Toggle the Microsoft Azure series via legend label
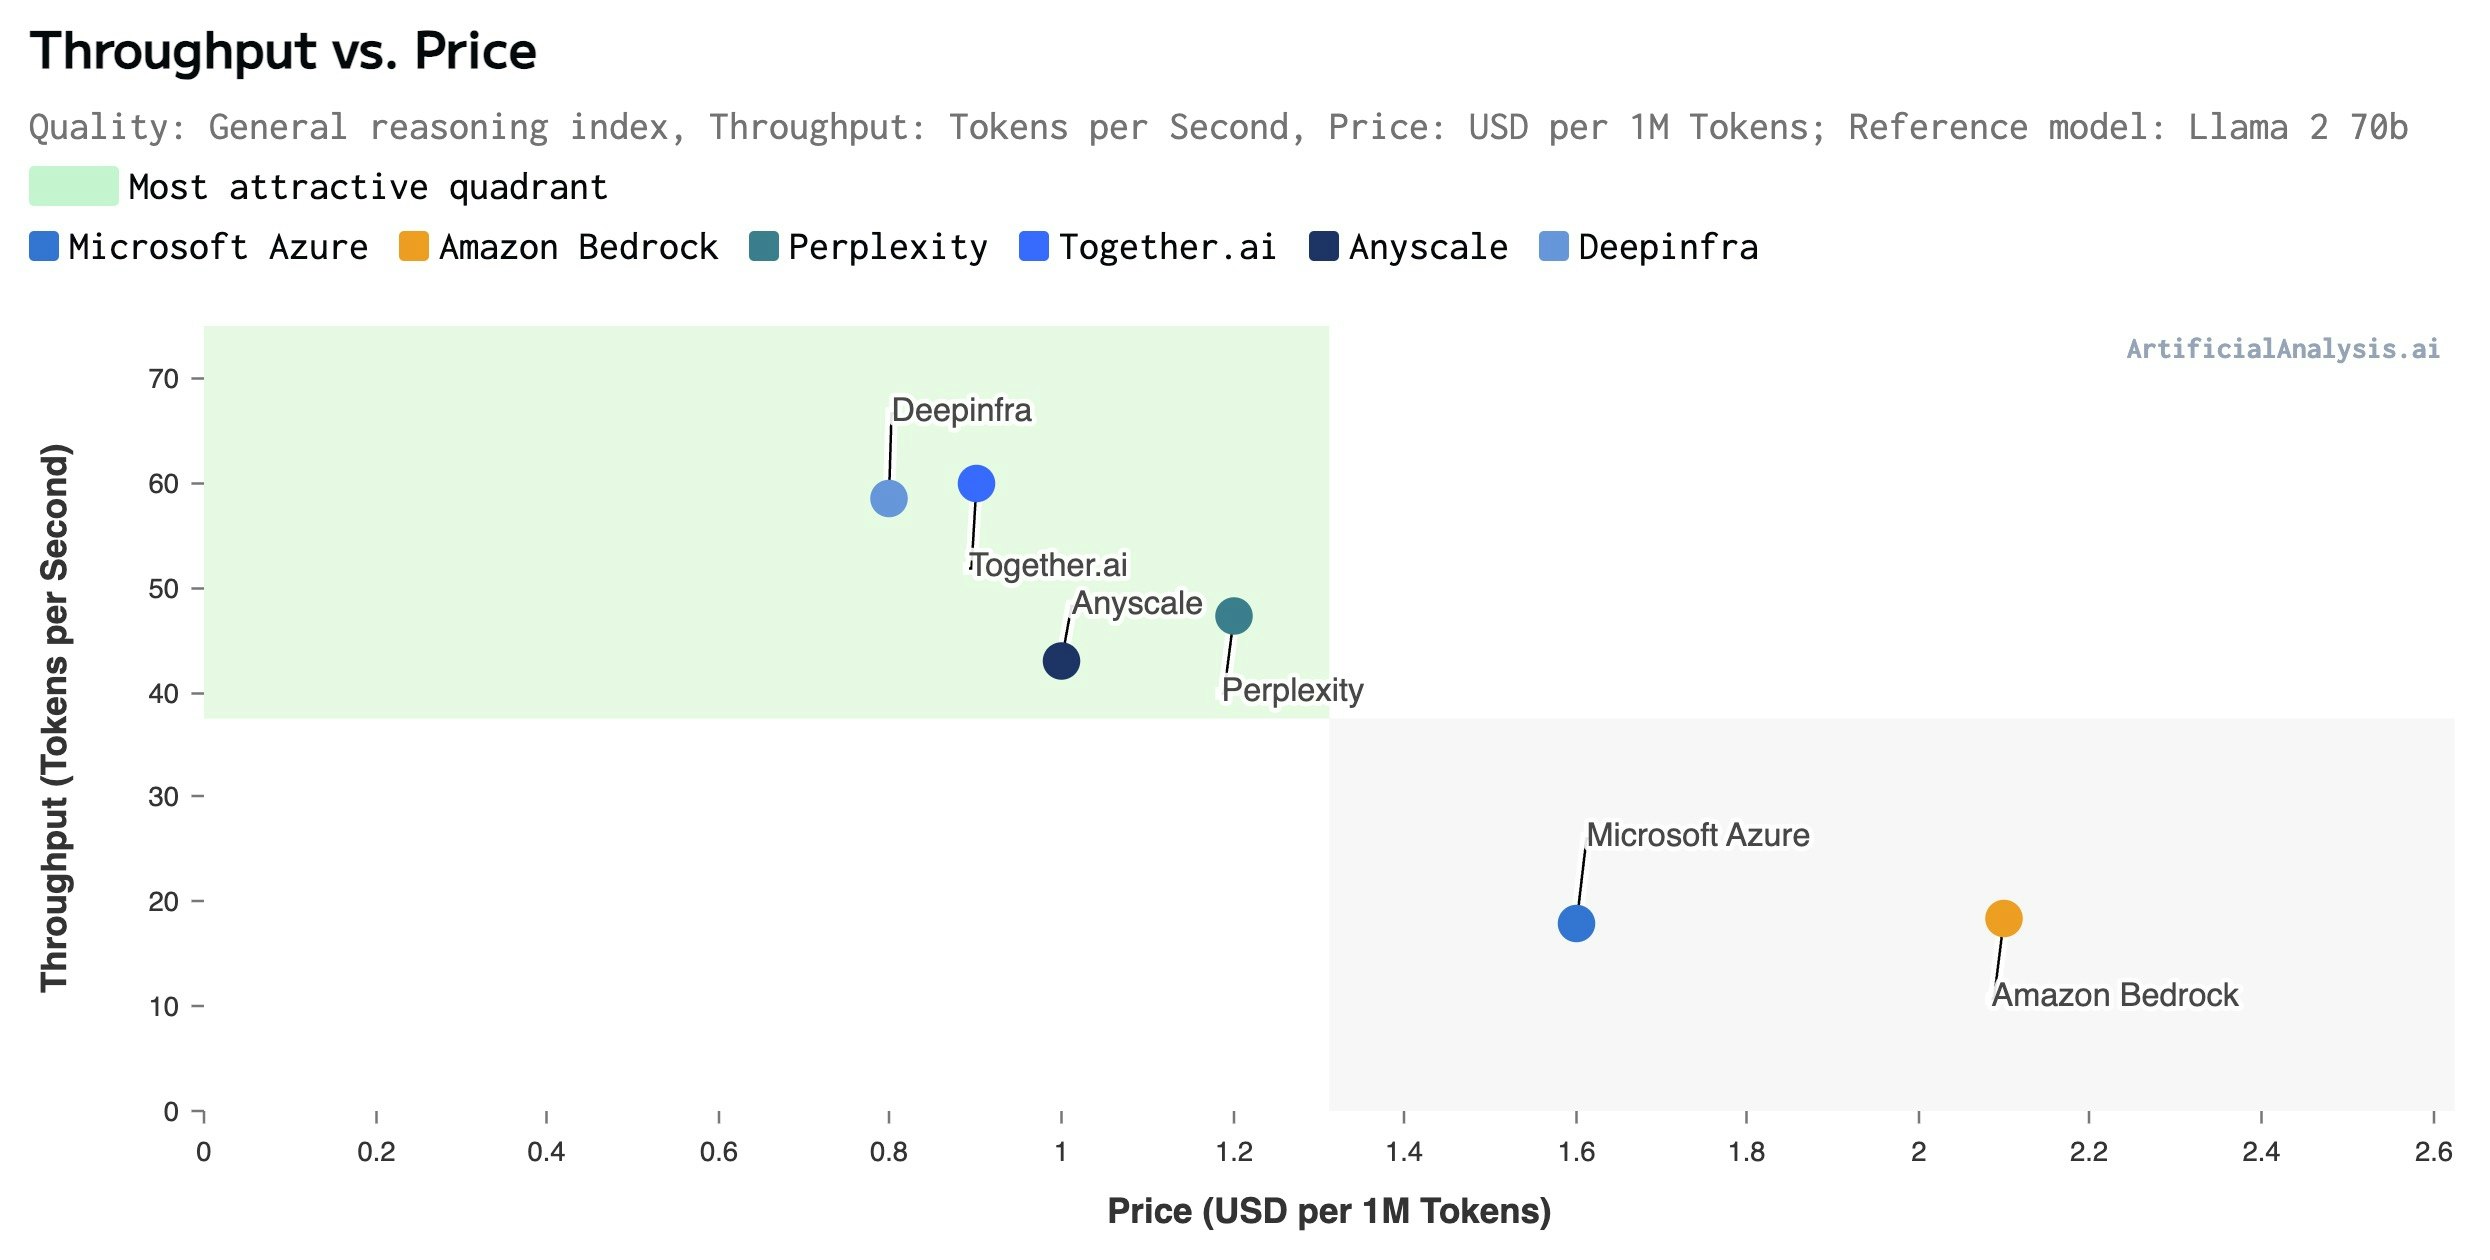 [218, 247]
